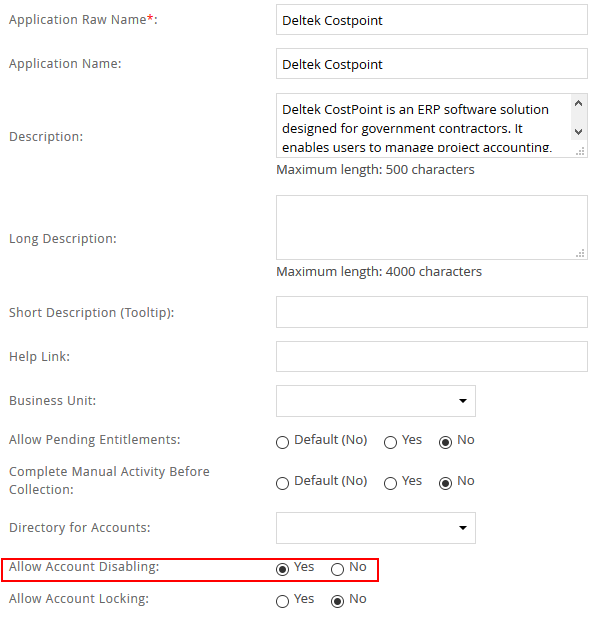Click the Application Raw Name field
This screenshot has height=620, width=603.
click(432, 20)
